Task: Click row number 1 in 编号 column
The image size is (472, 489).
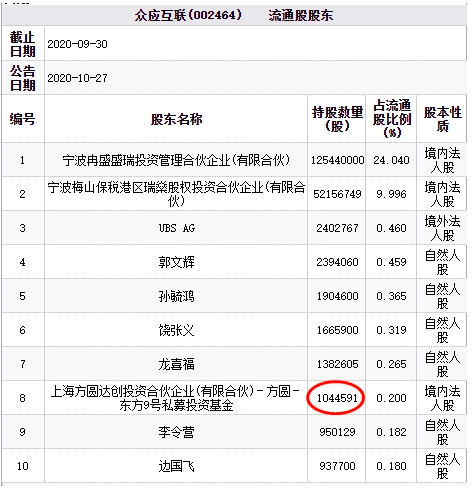Action: click(22, 160)
